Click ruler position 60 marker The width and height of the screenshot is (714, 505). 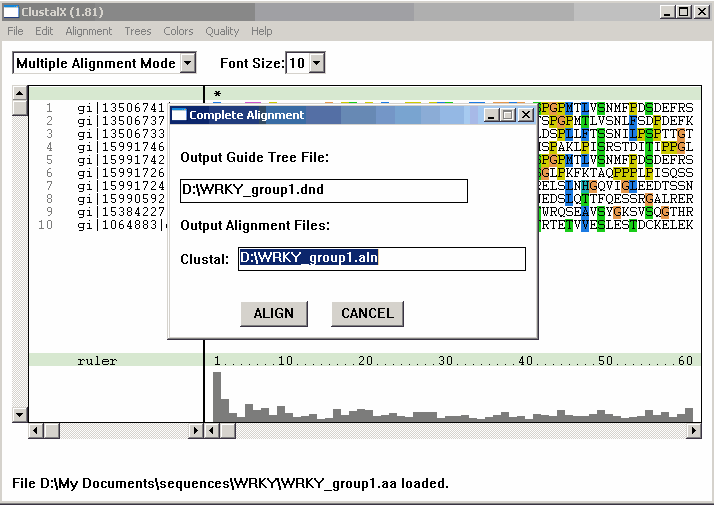coord(685,361)
